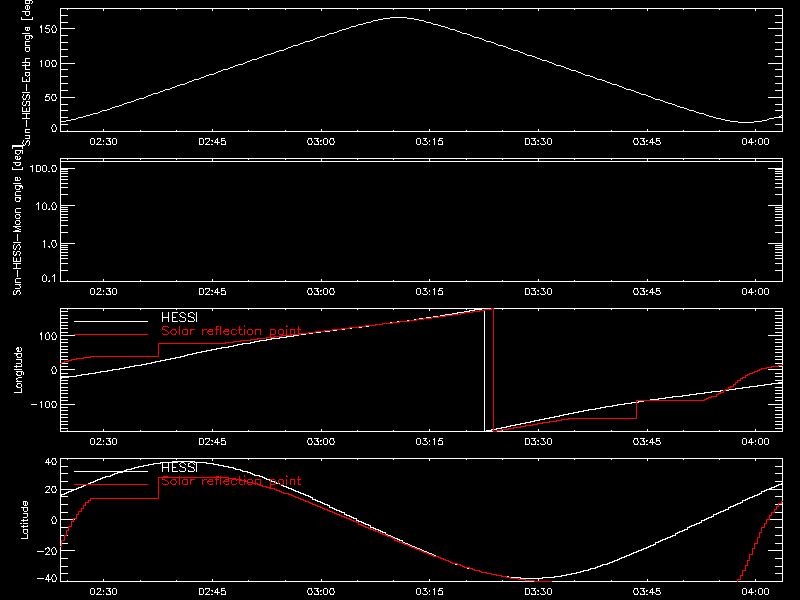800x600 pixels.
Task: Click the 10.0 tick label on Moon angle axis
Action: (46, 206)
